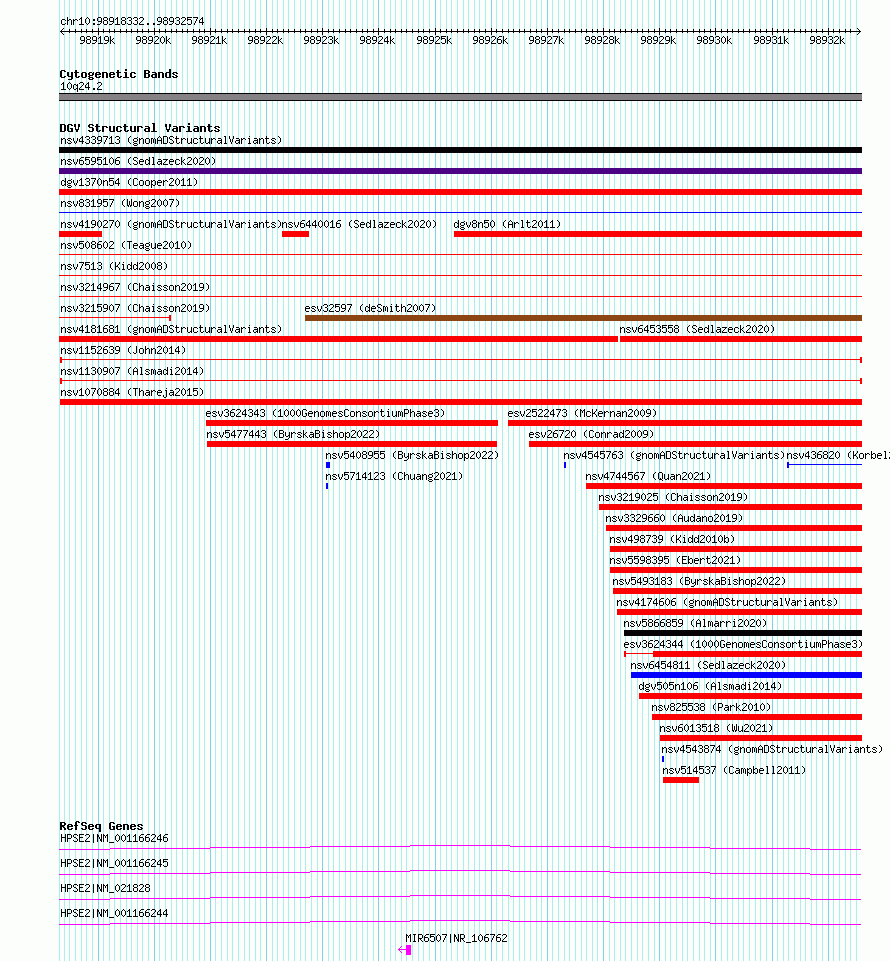This screenshot has width=890, height=961.
Task: Select nsv498739 (Kidd2010b) label
Action: pyautogui.click(x=672, y=539)
